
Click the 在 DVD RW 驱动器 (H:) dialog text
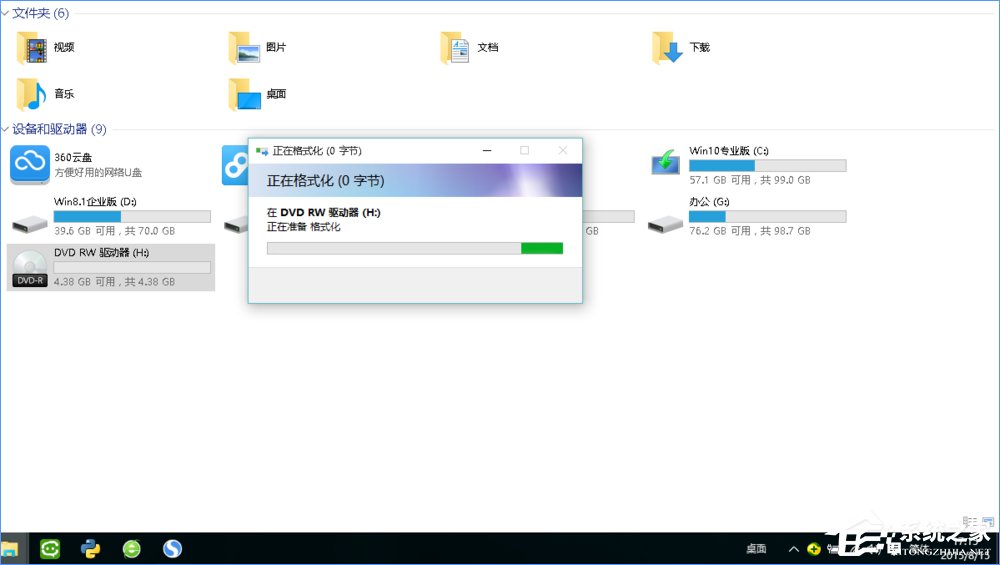click(x=323, y=212)
